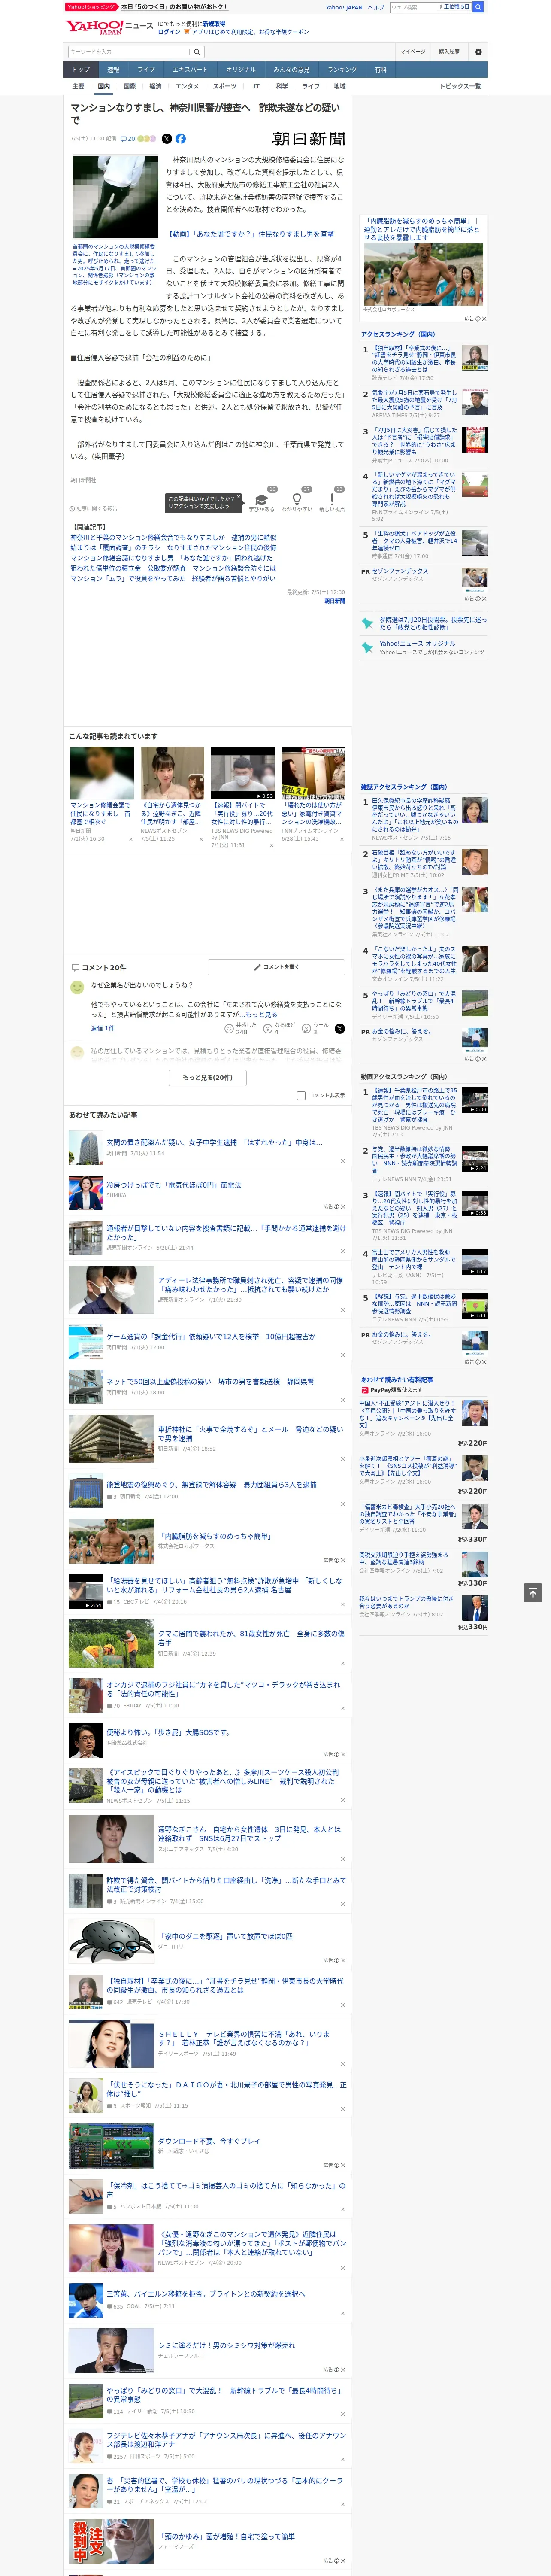Click the コメントを書く button
The width and height of the screenshot is (551, 2576).
(x=276, y=967)
